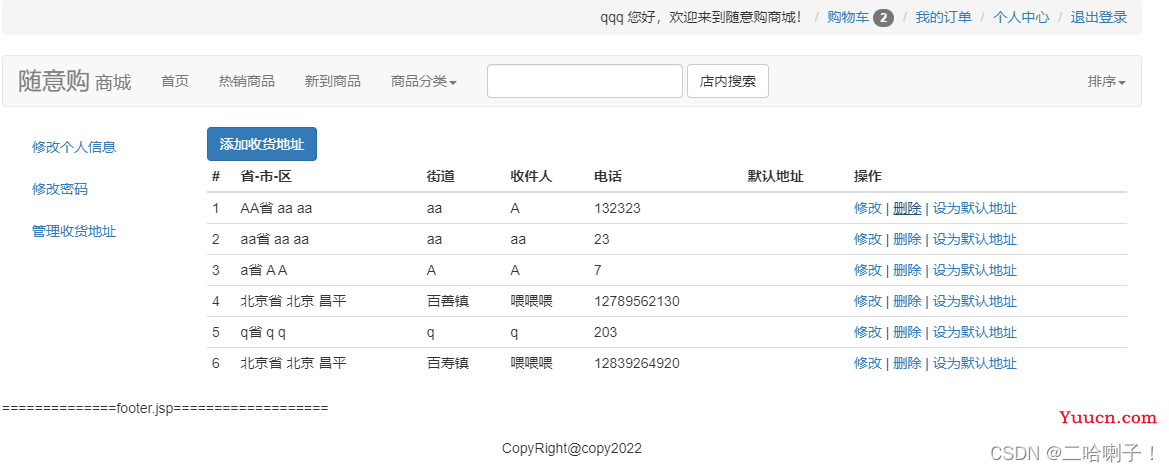
Task: Click the q省 q q address cell
Action: (x=263, y=332)
